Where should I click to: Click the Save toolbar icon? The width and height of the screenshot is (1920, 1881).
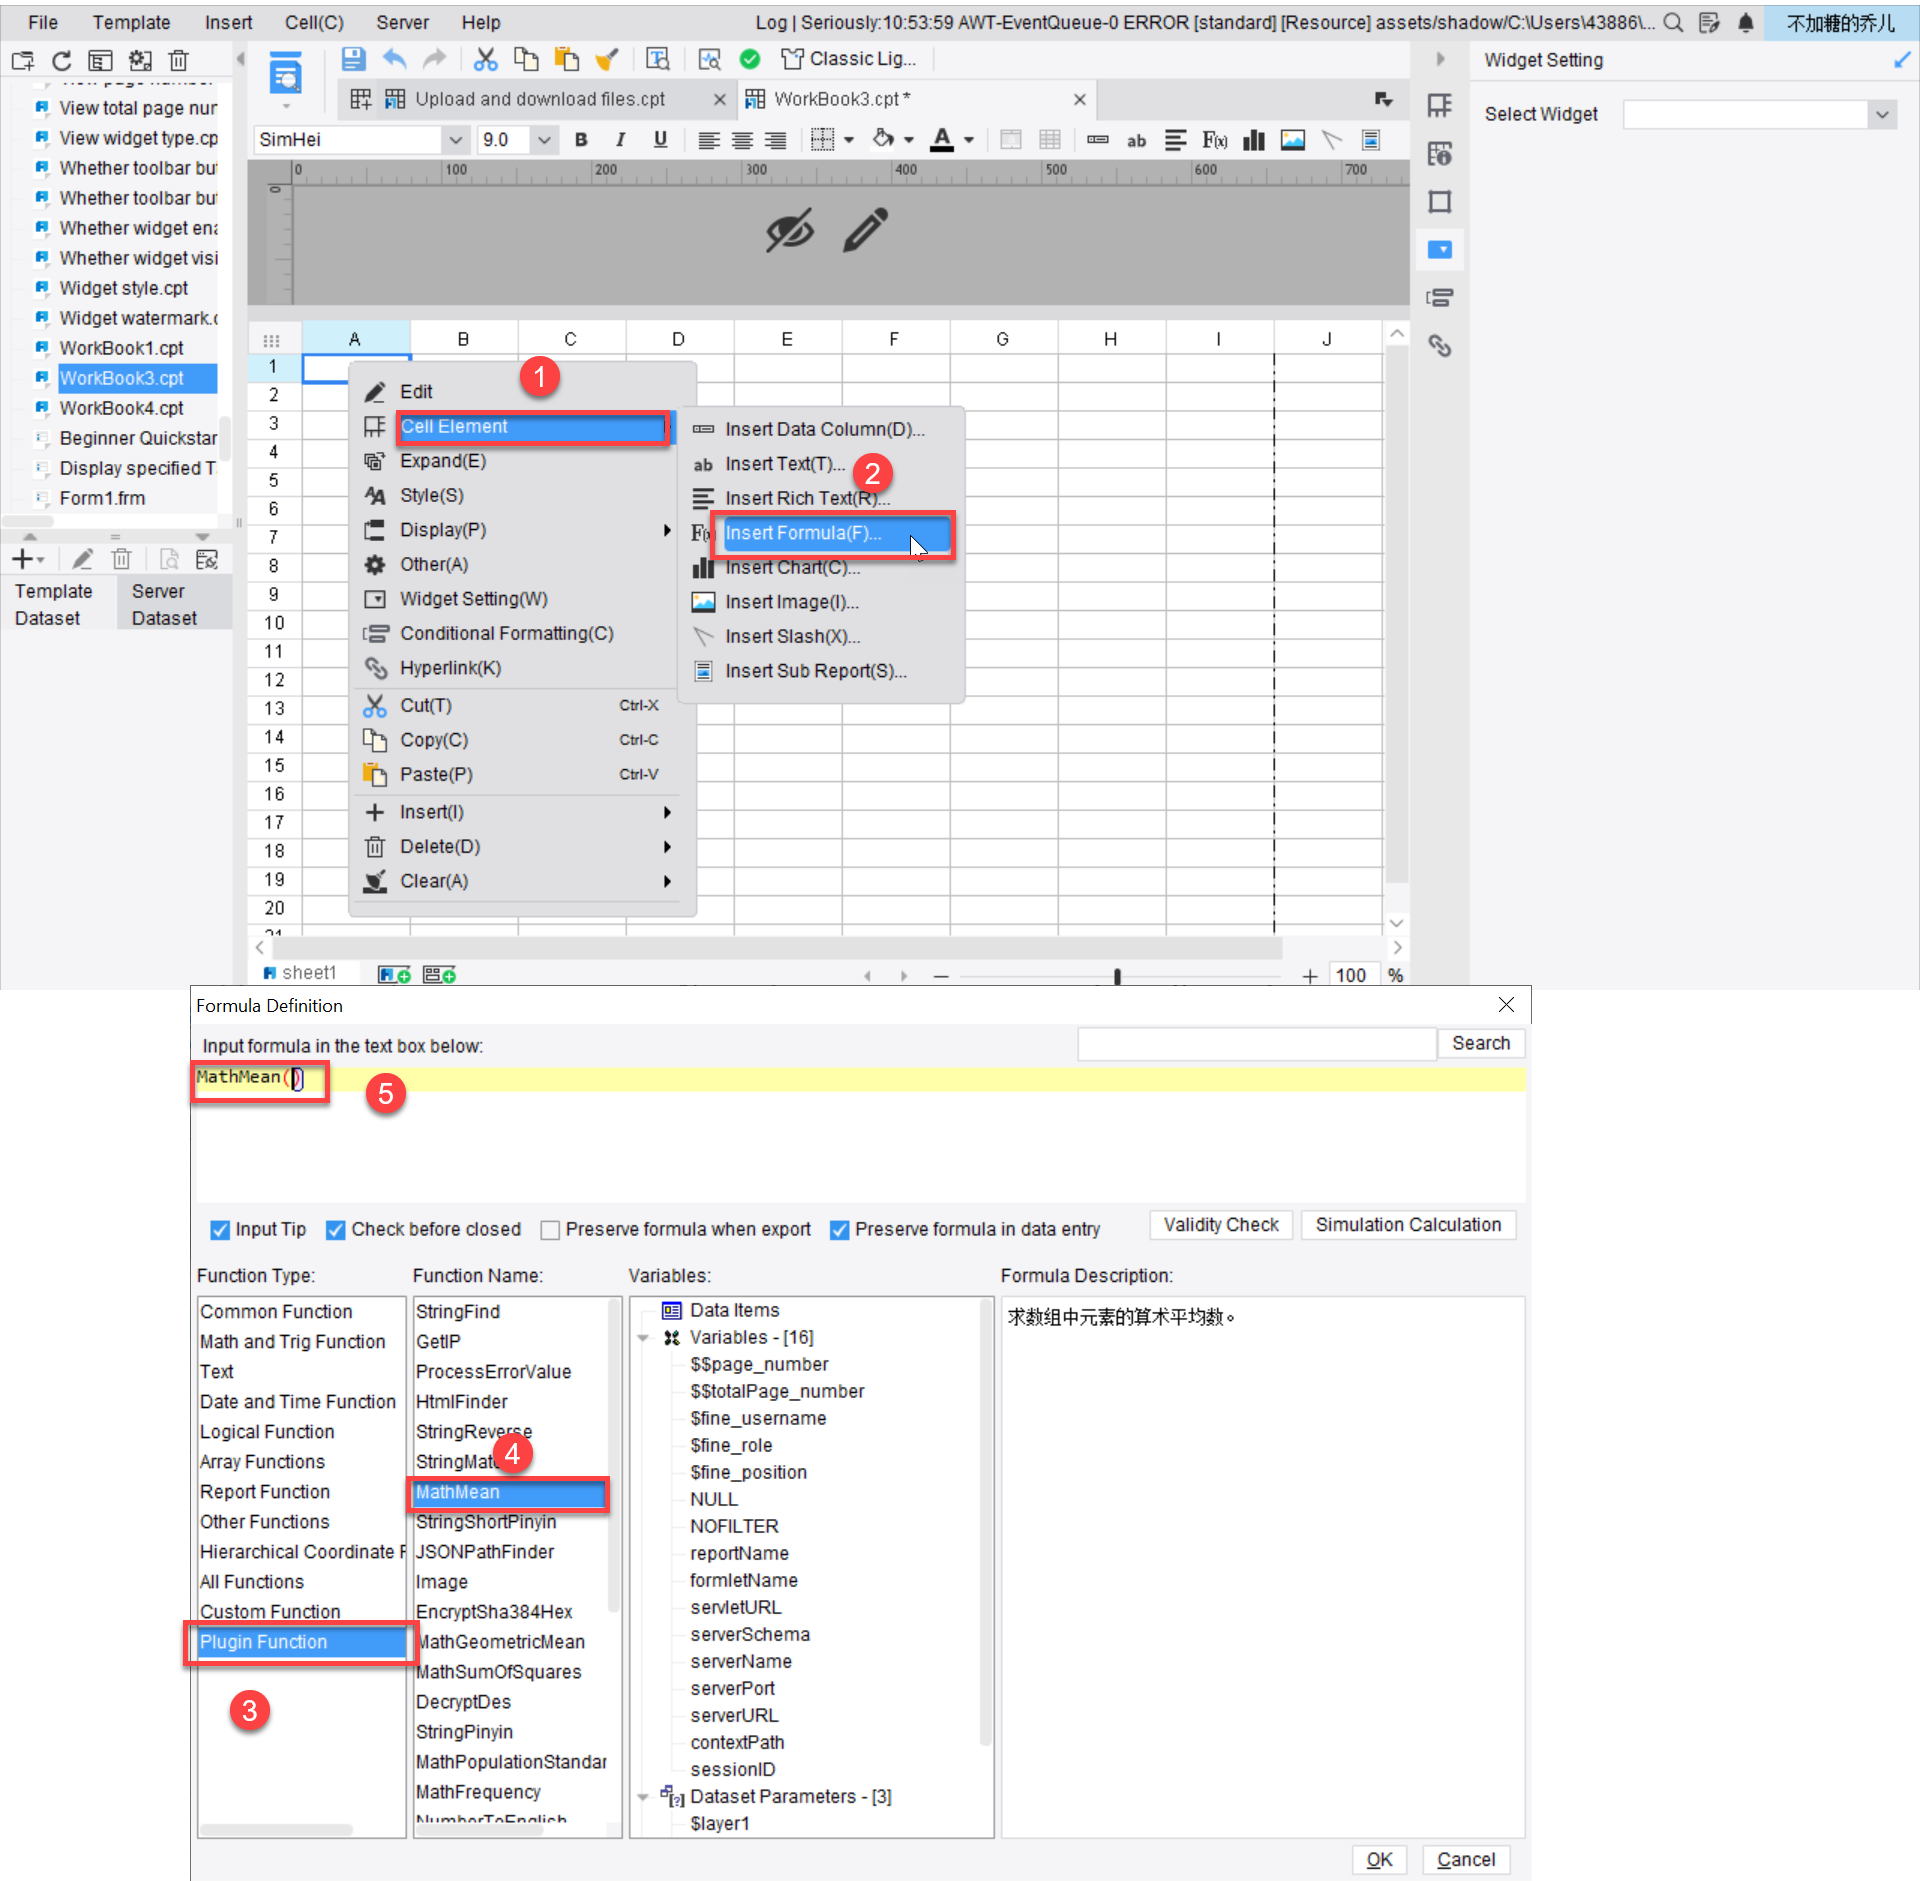point(352,59)
